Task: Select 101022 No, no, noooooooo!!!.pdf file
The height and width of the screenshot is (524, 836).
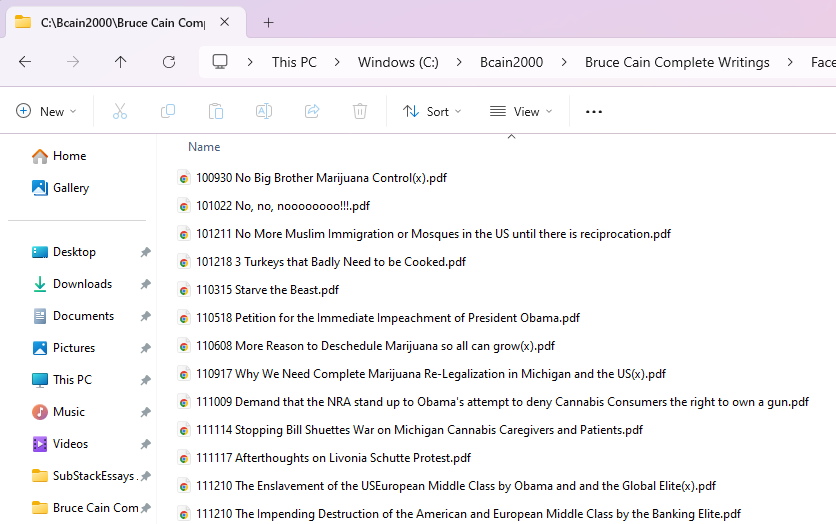Action: tap(283, 206)
